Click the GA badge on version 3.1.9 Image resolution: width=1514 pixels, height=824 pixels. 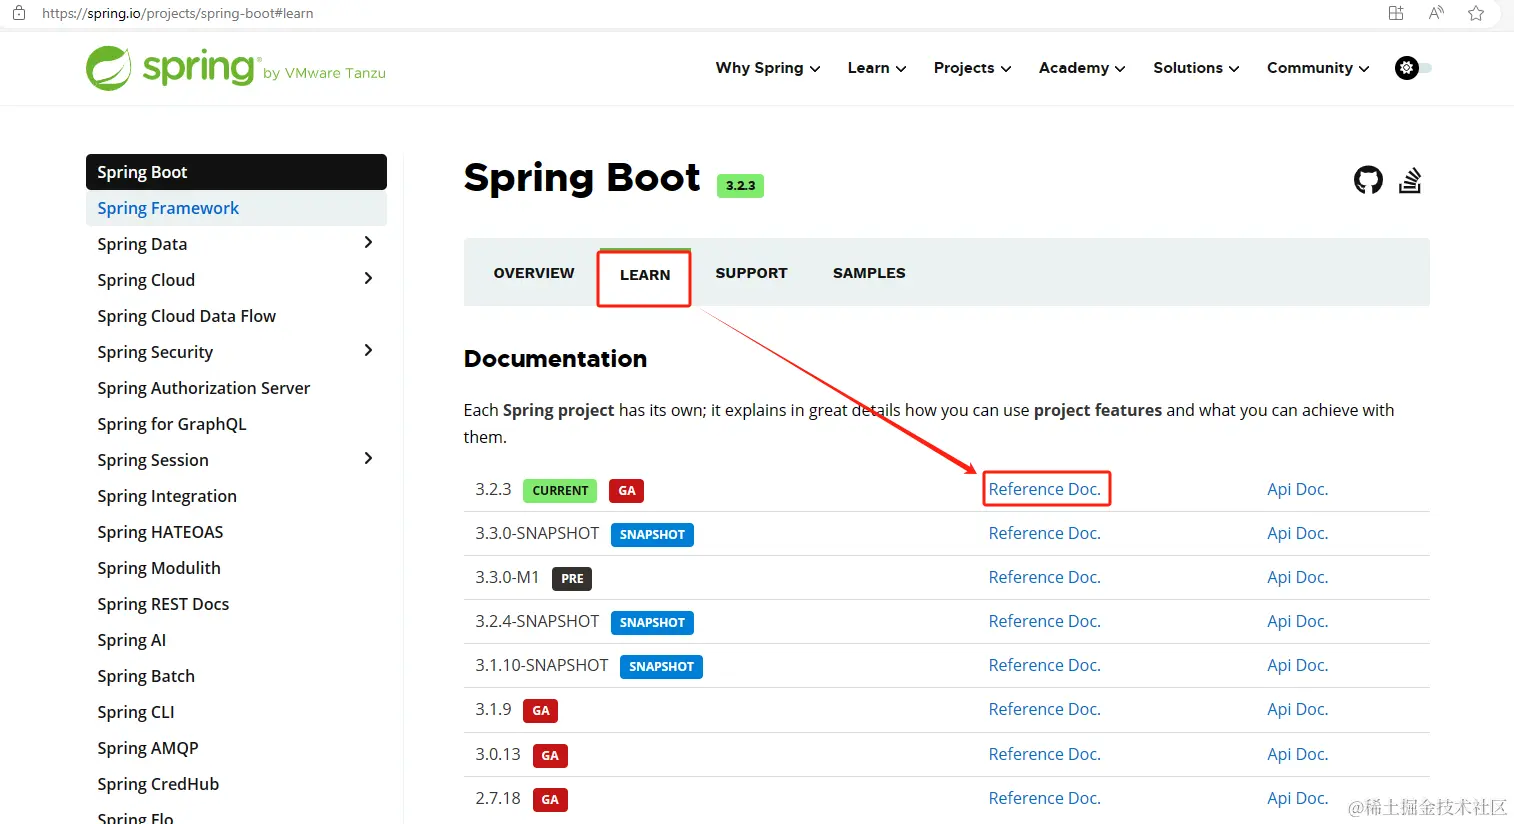point(541,711)
